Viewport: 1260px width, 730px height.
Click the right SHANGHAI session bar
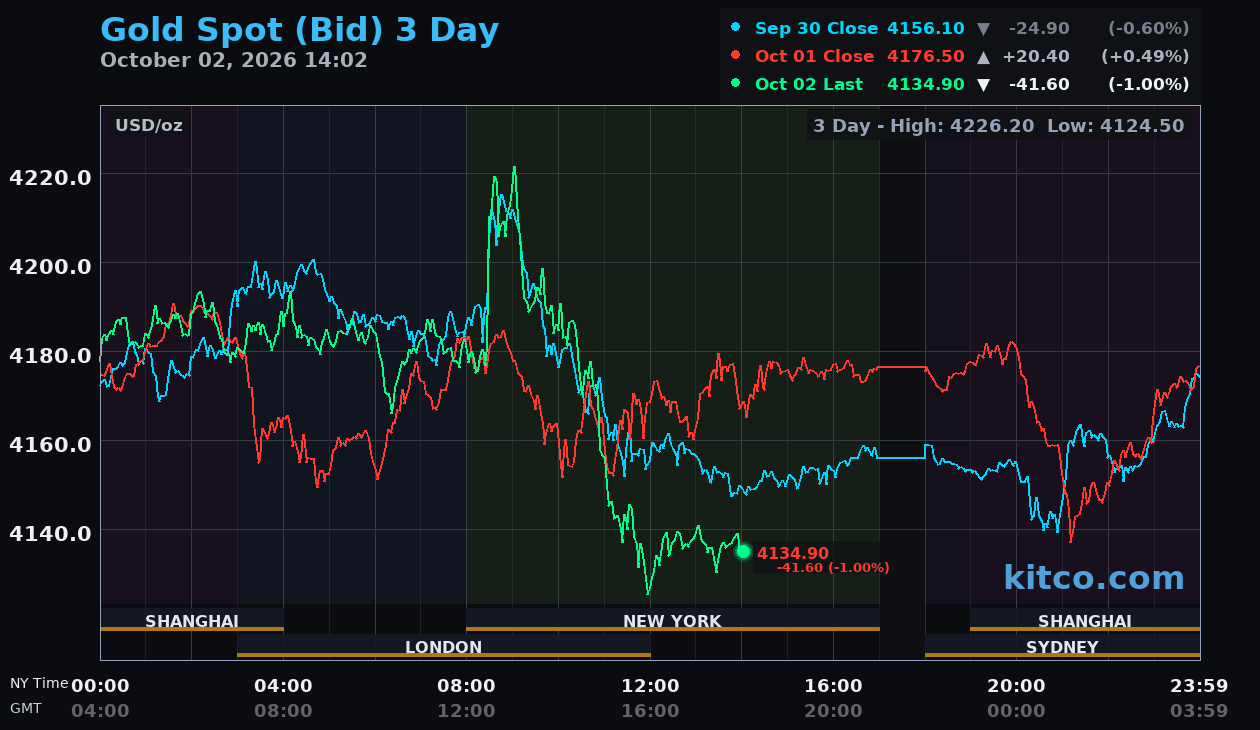click(1085, 620)
